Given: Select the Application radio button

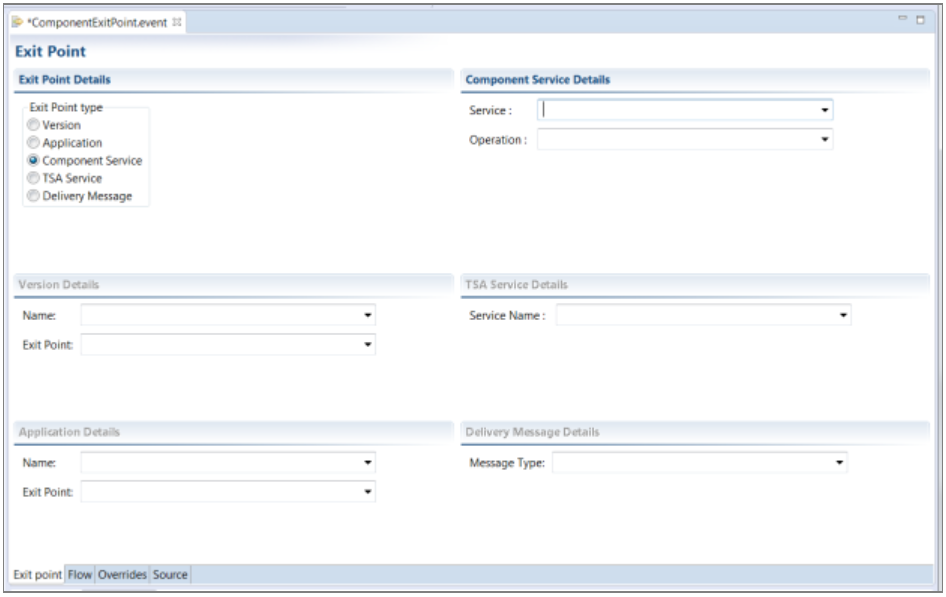Looking at the screenshot, I should pyautogui.click(x=34, y=143).
